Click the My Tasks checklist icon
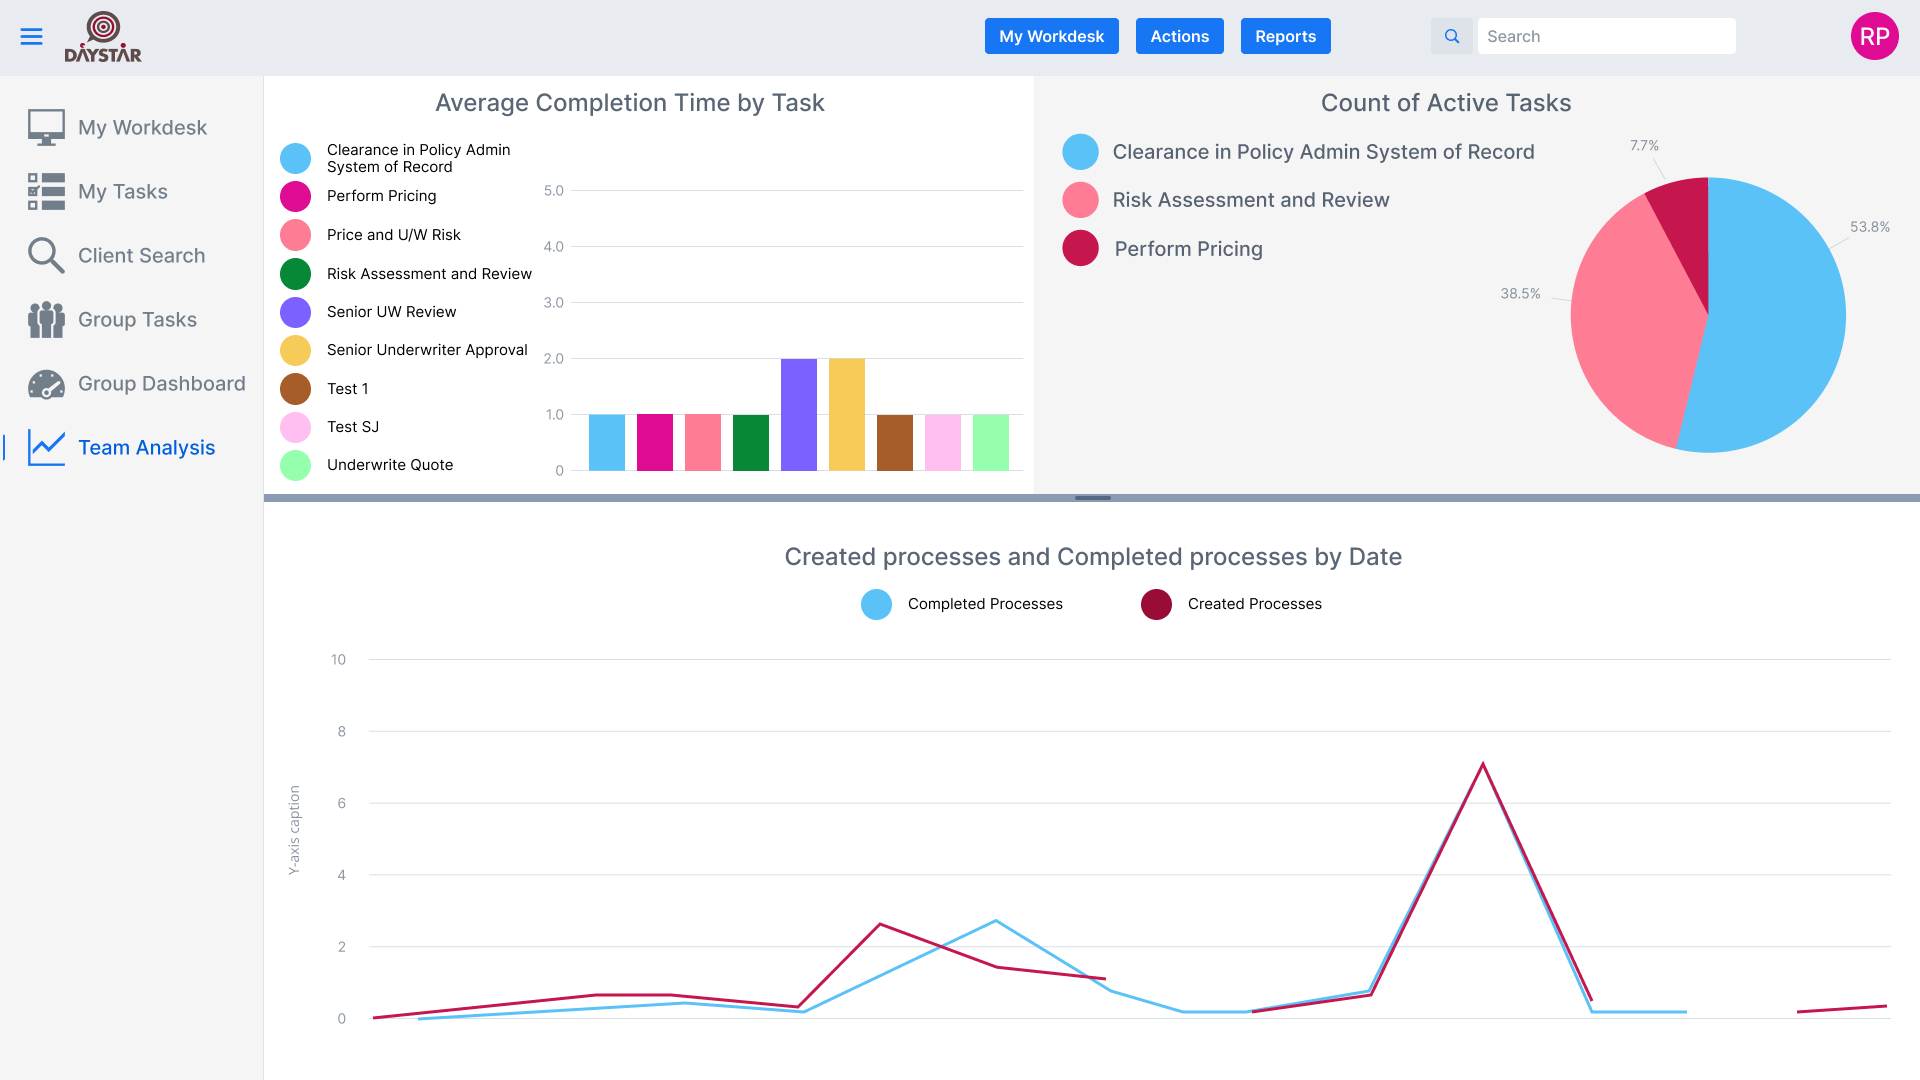The height and width of the screenshot is (1080, 1920). (46, 191)
